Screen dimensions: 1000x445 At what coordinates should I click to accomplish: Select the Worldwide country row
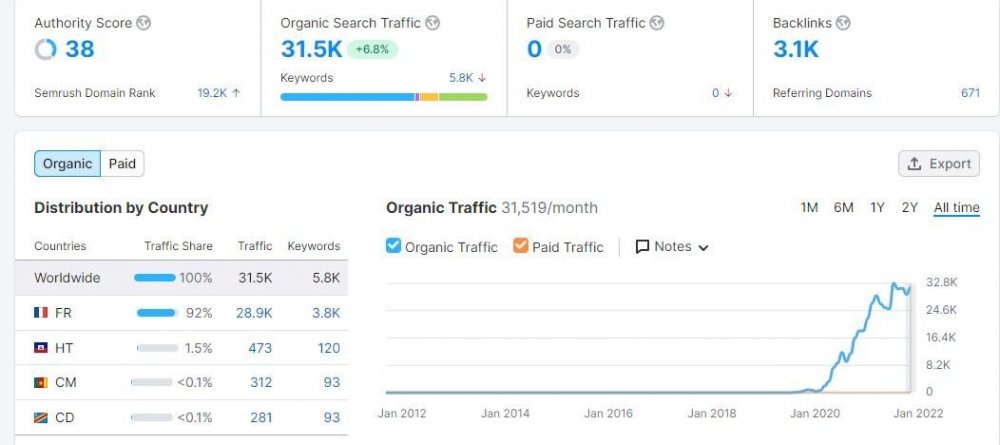pyautogui.click(x=181, y=278)
